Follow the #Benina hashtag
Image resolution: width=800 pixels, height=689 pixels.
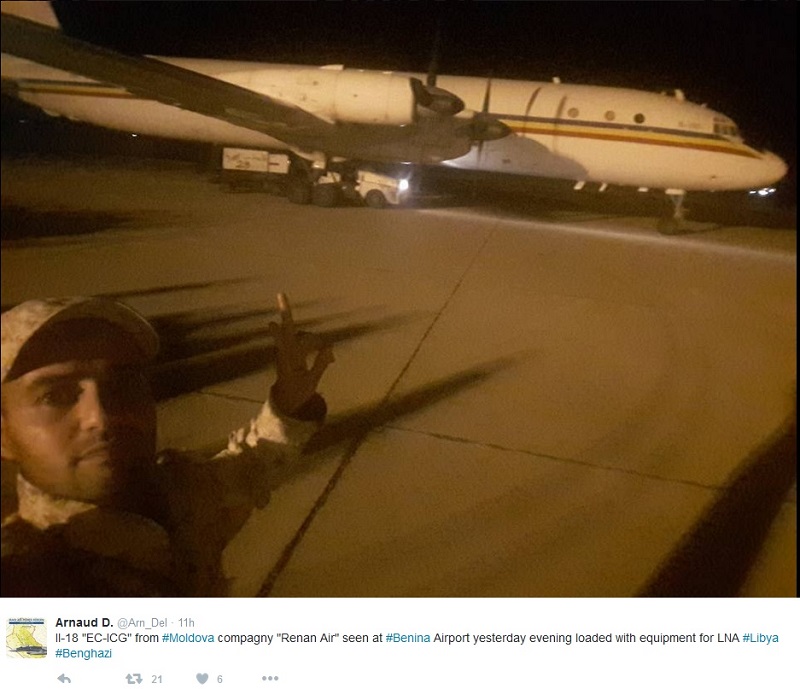pos(408,638)
